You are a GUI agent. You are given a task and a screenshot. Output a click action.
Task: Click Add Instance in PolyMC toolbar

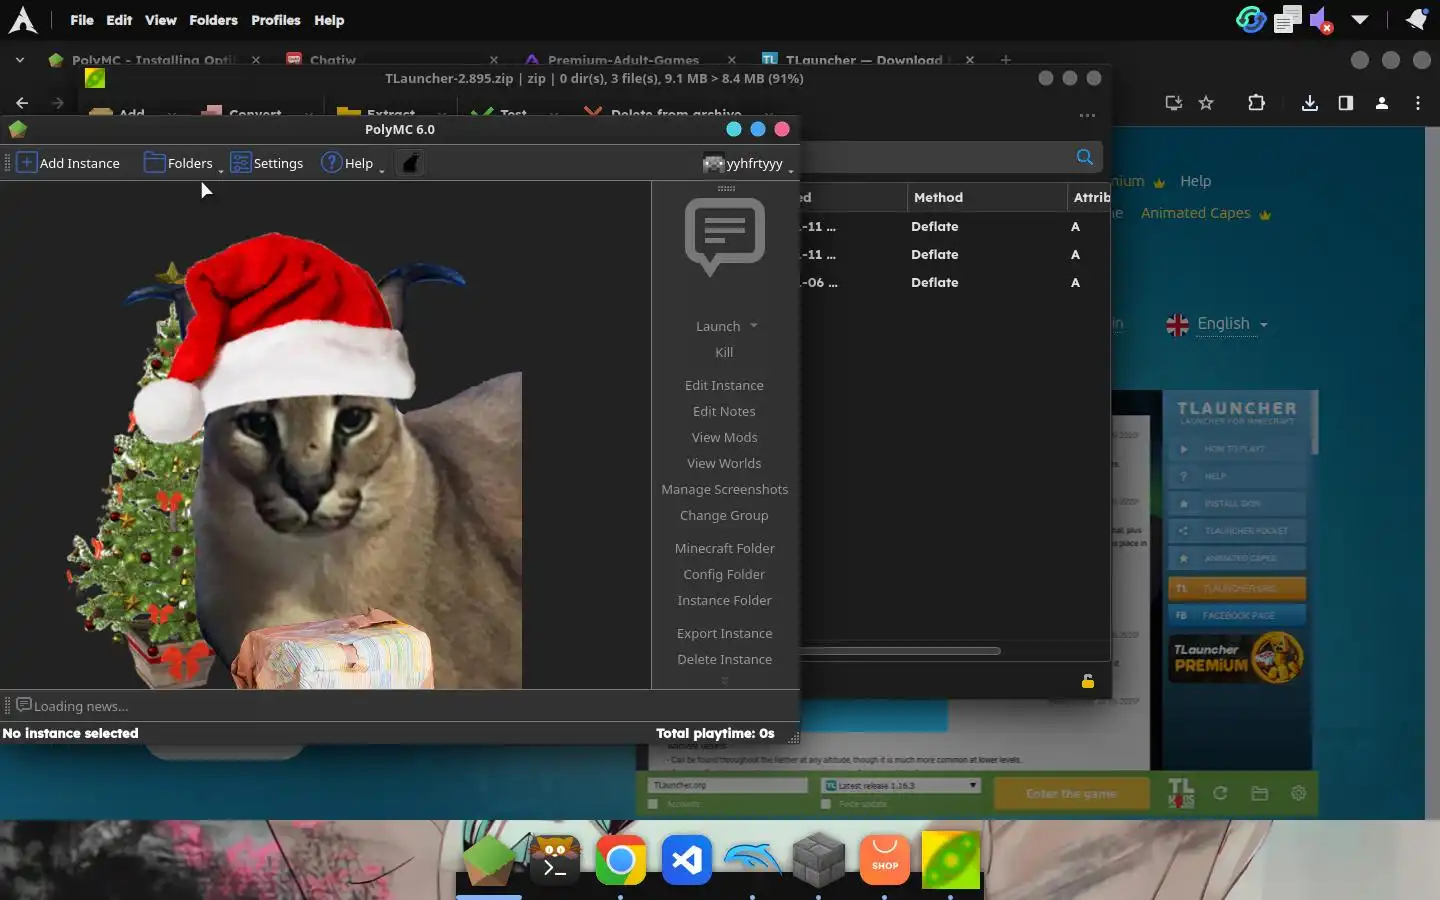(x=68, y=163)
